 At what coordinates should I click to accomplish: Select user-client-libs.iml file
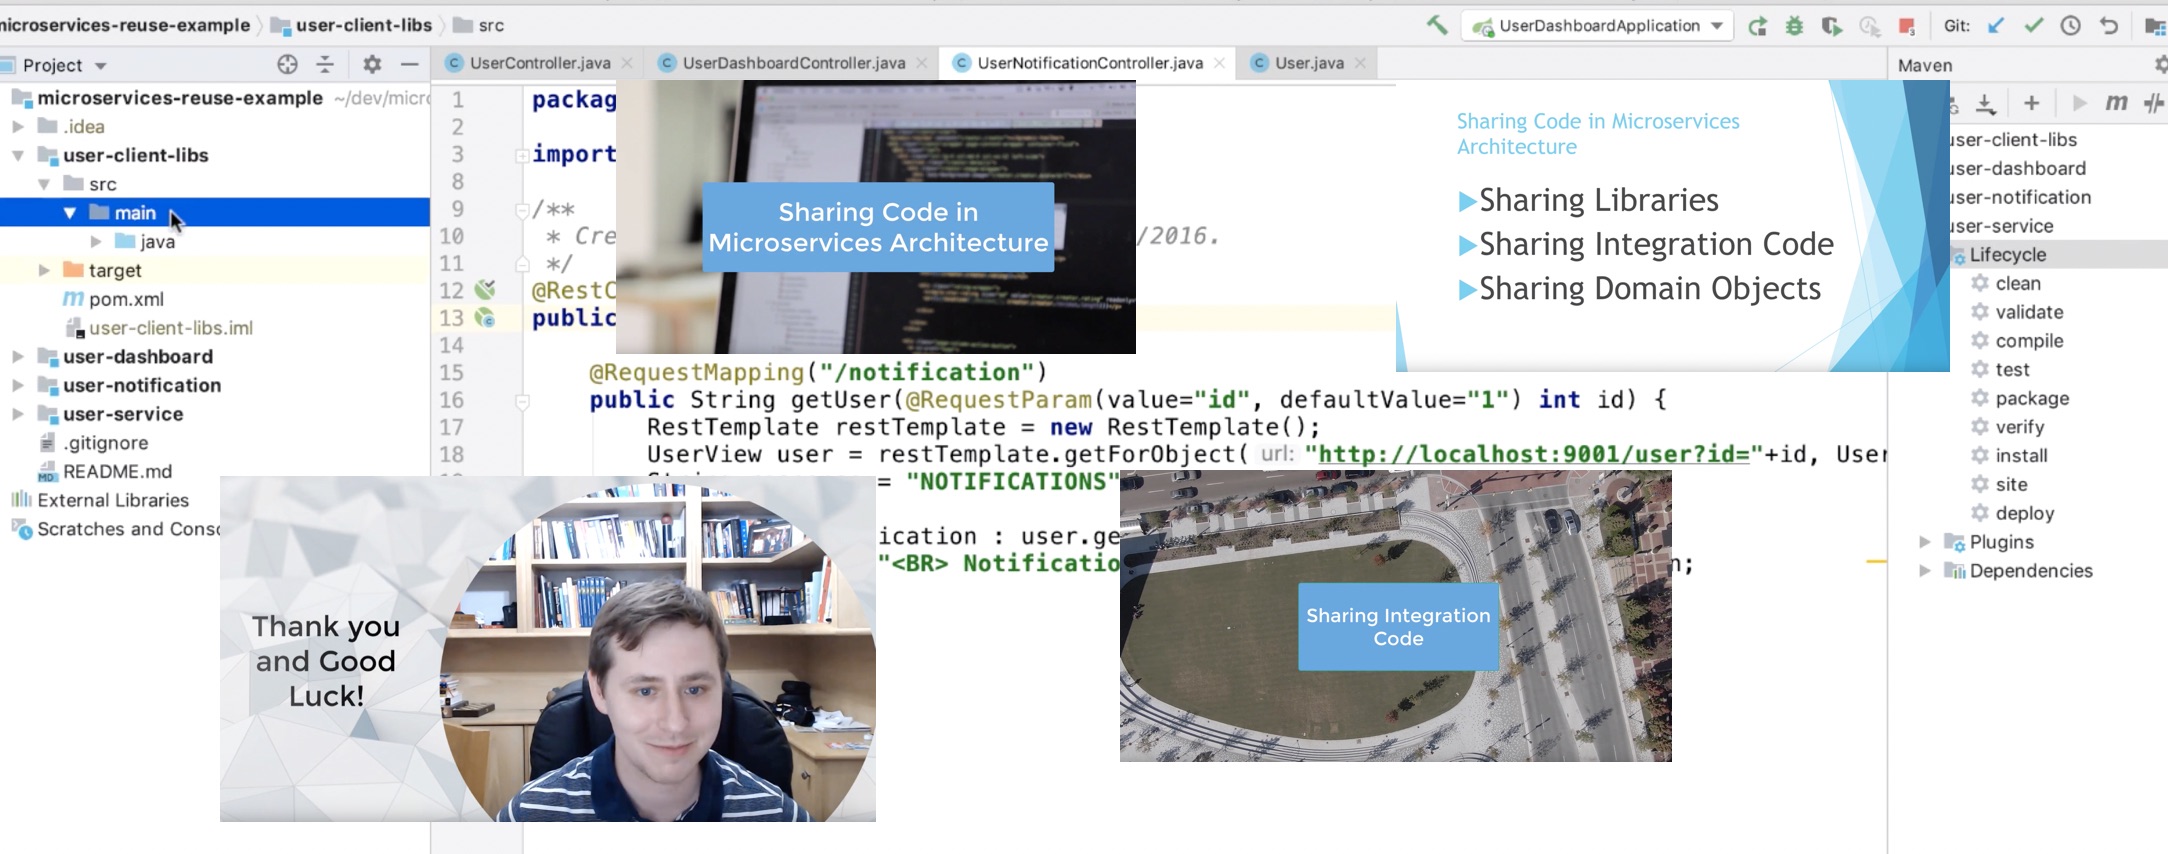(171, 328)
